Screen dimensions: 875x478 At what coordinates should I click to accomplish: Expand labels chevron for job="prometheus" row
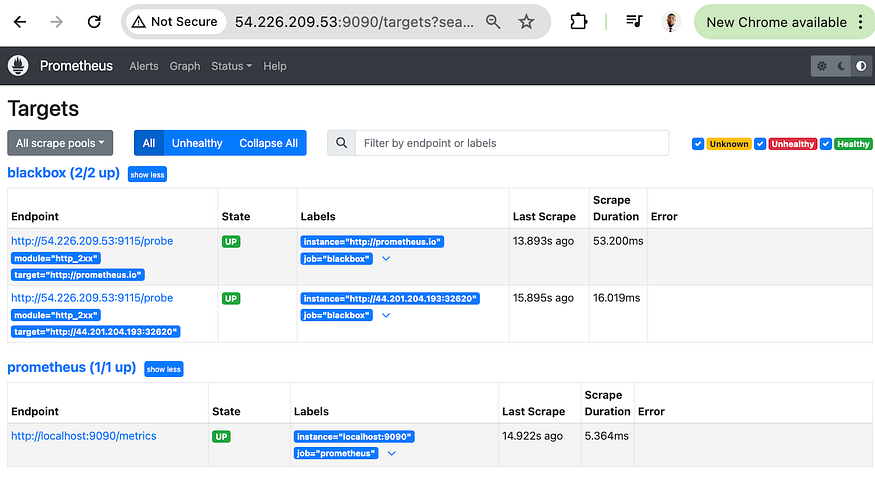392,453
